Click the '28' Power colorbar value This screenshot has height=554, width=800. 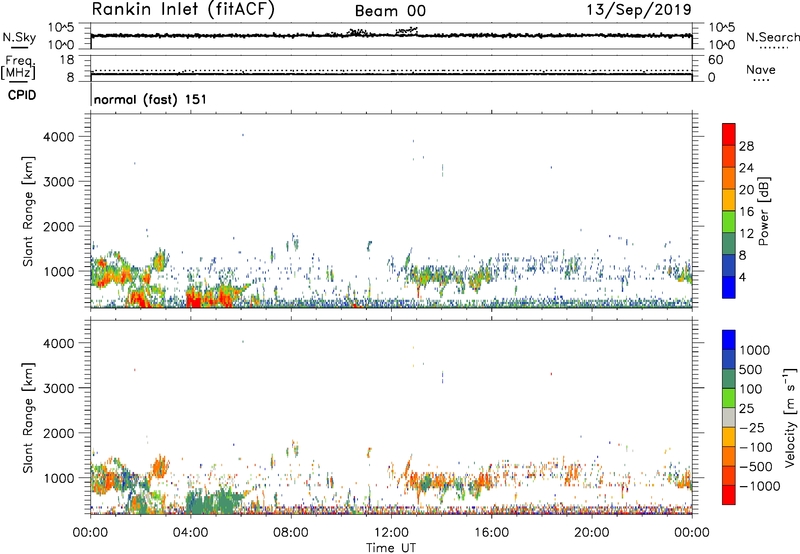click(746, 146)
